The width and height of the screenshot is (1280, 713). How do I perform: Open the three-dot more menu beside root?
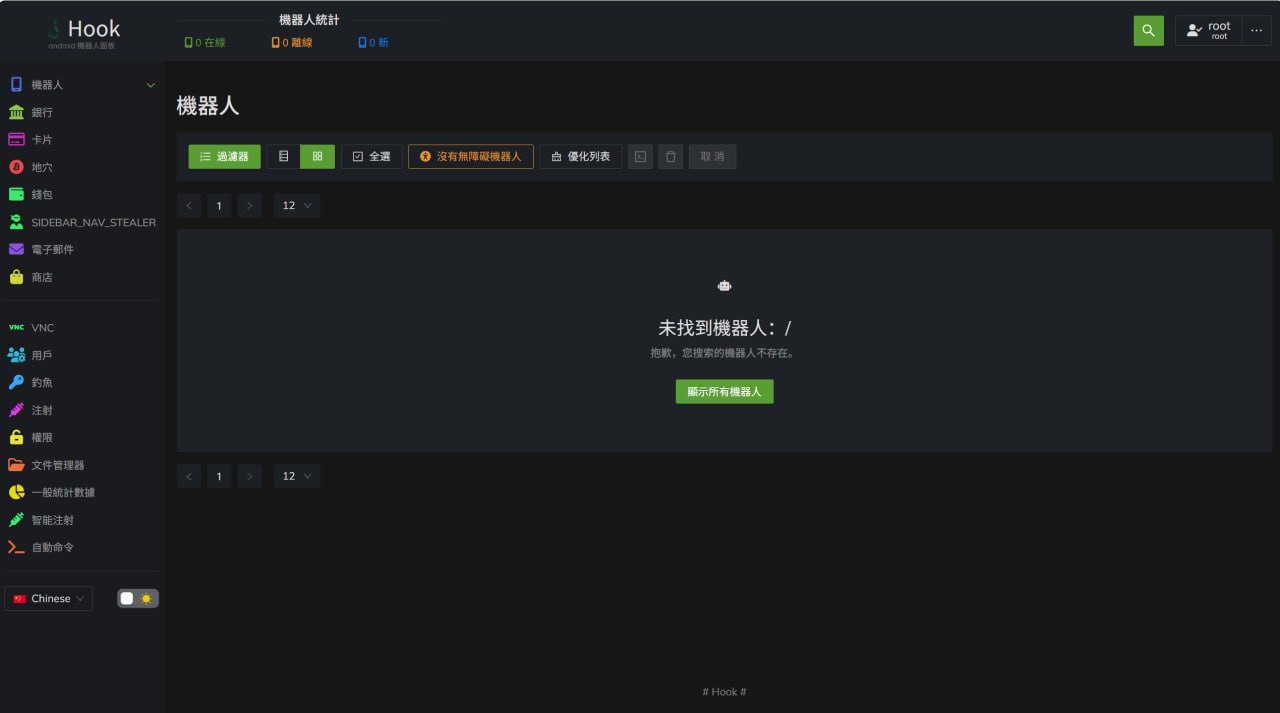(x=1257, y=31)
